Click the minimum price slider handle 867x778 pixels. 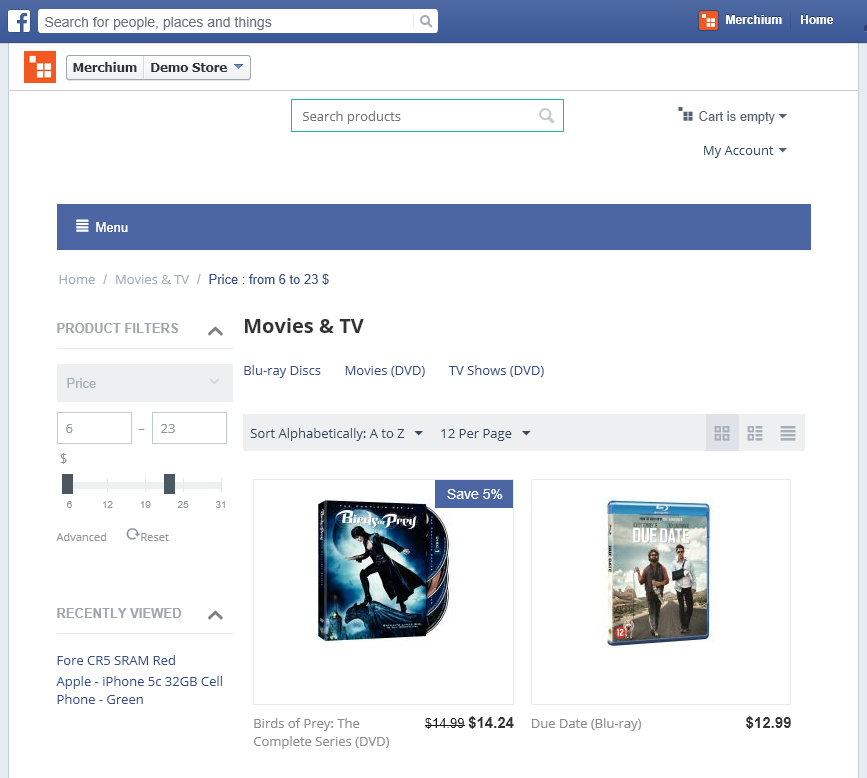[67, 484]
